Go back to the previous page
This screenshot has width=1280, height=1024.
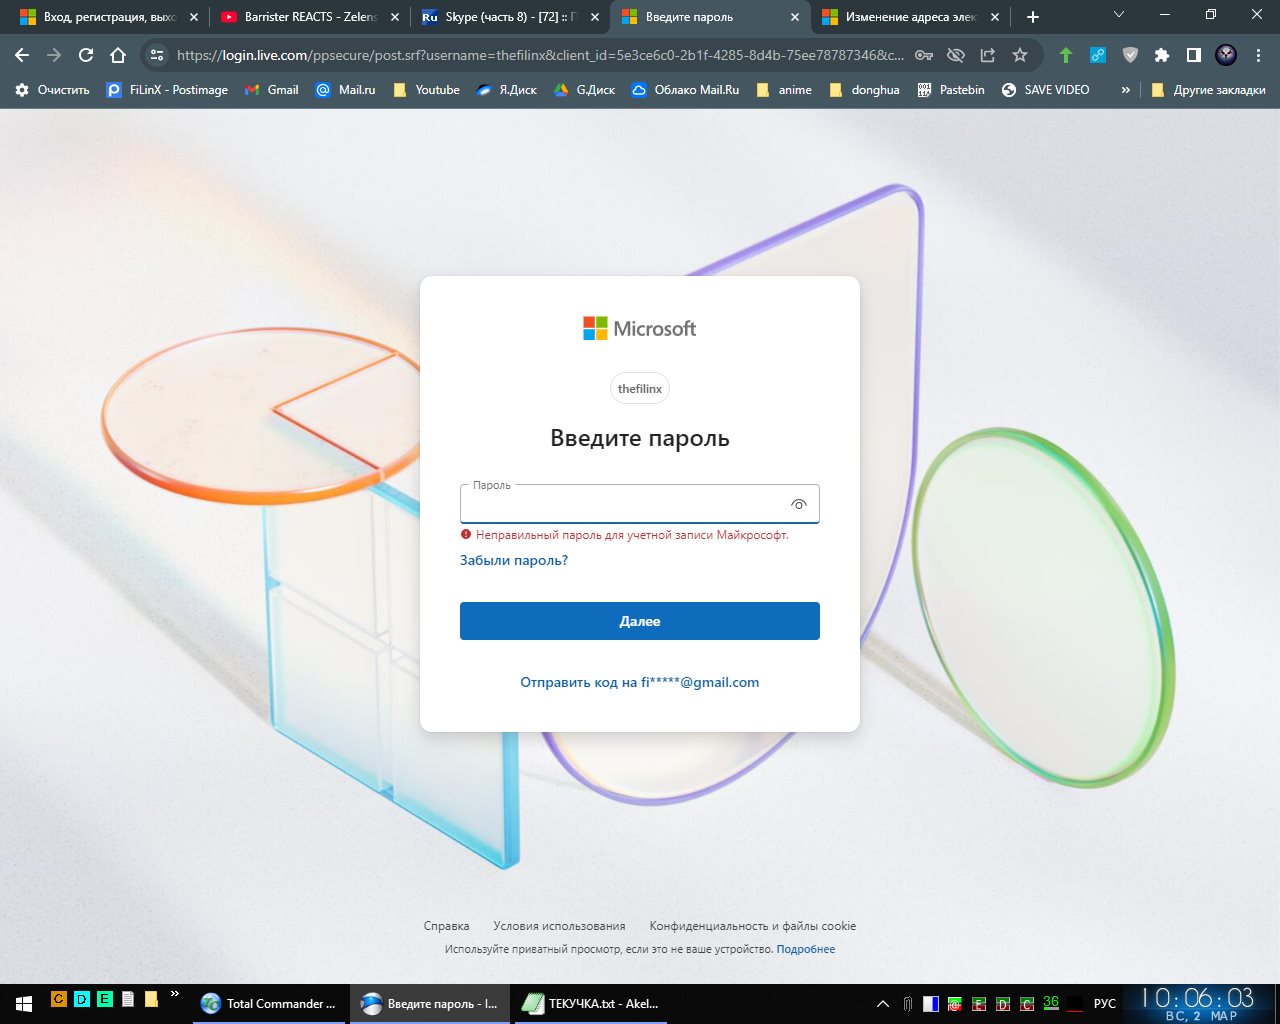click(x=22, y=55)
